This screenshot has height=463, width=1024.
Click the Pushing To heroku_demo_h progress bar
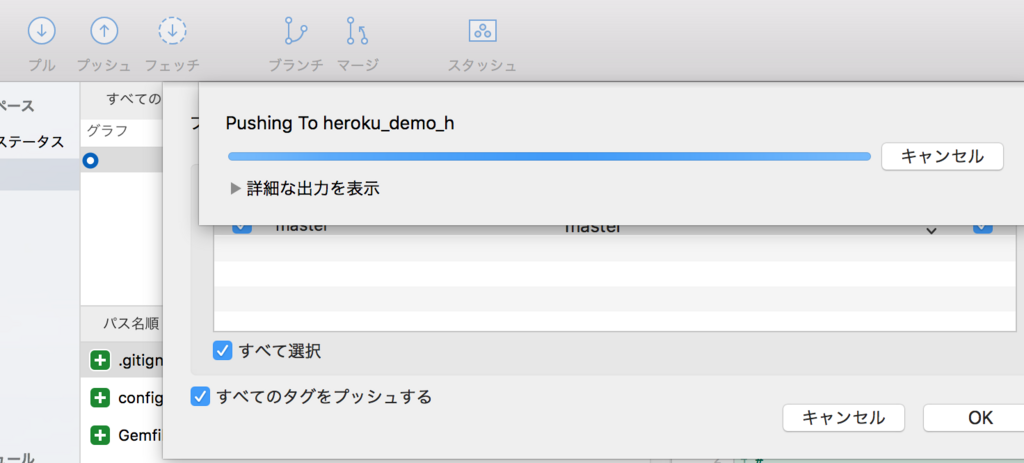549,157
